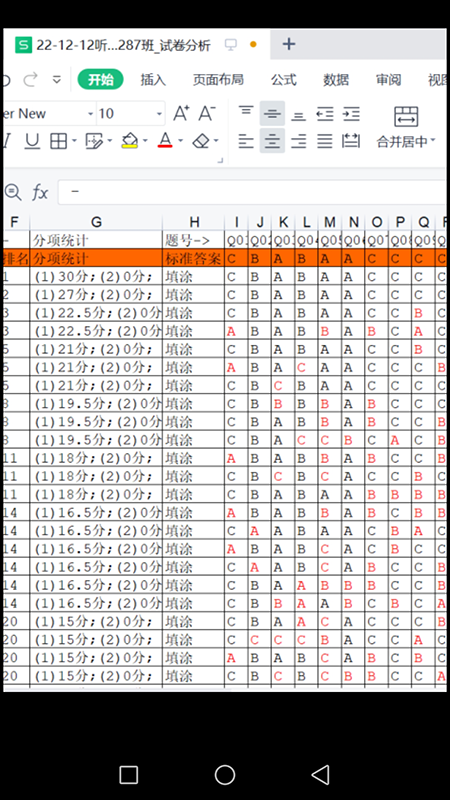Screen dimensions: 450x800
Task: Open the font size 10 dropdown
Action: pyautogui.click(x=160, y=114)
